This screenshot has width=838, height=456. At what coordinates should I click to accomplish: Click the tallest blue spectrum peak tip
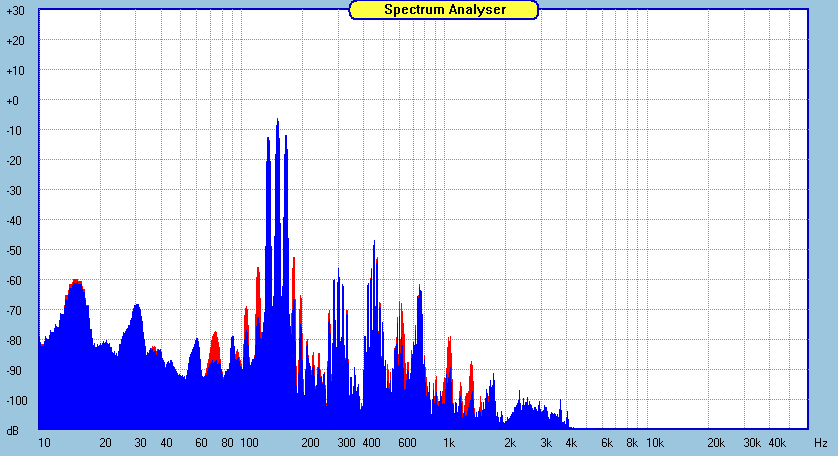pyautogui.click(x=278, y=122)
